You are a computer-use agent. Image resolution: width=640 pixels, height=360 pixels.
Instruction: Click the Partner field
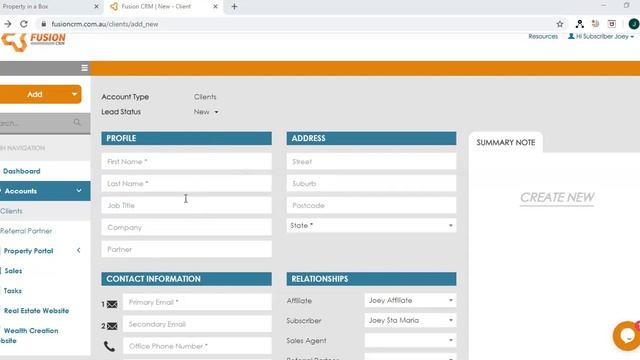(187, 249)
